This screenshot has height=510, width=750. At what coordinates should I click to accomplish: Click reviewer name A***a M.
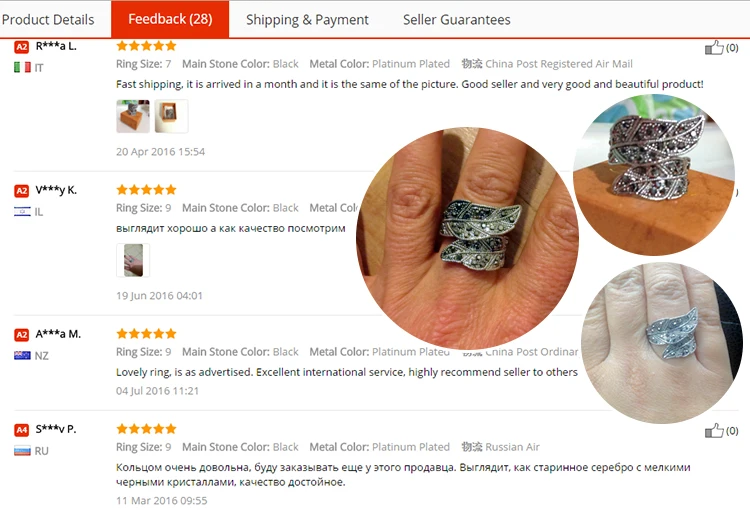(58, 334)
